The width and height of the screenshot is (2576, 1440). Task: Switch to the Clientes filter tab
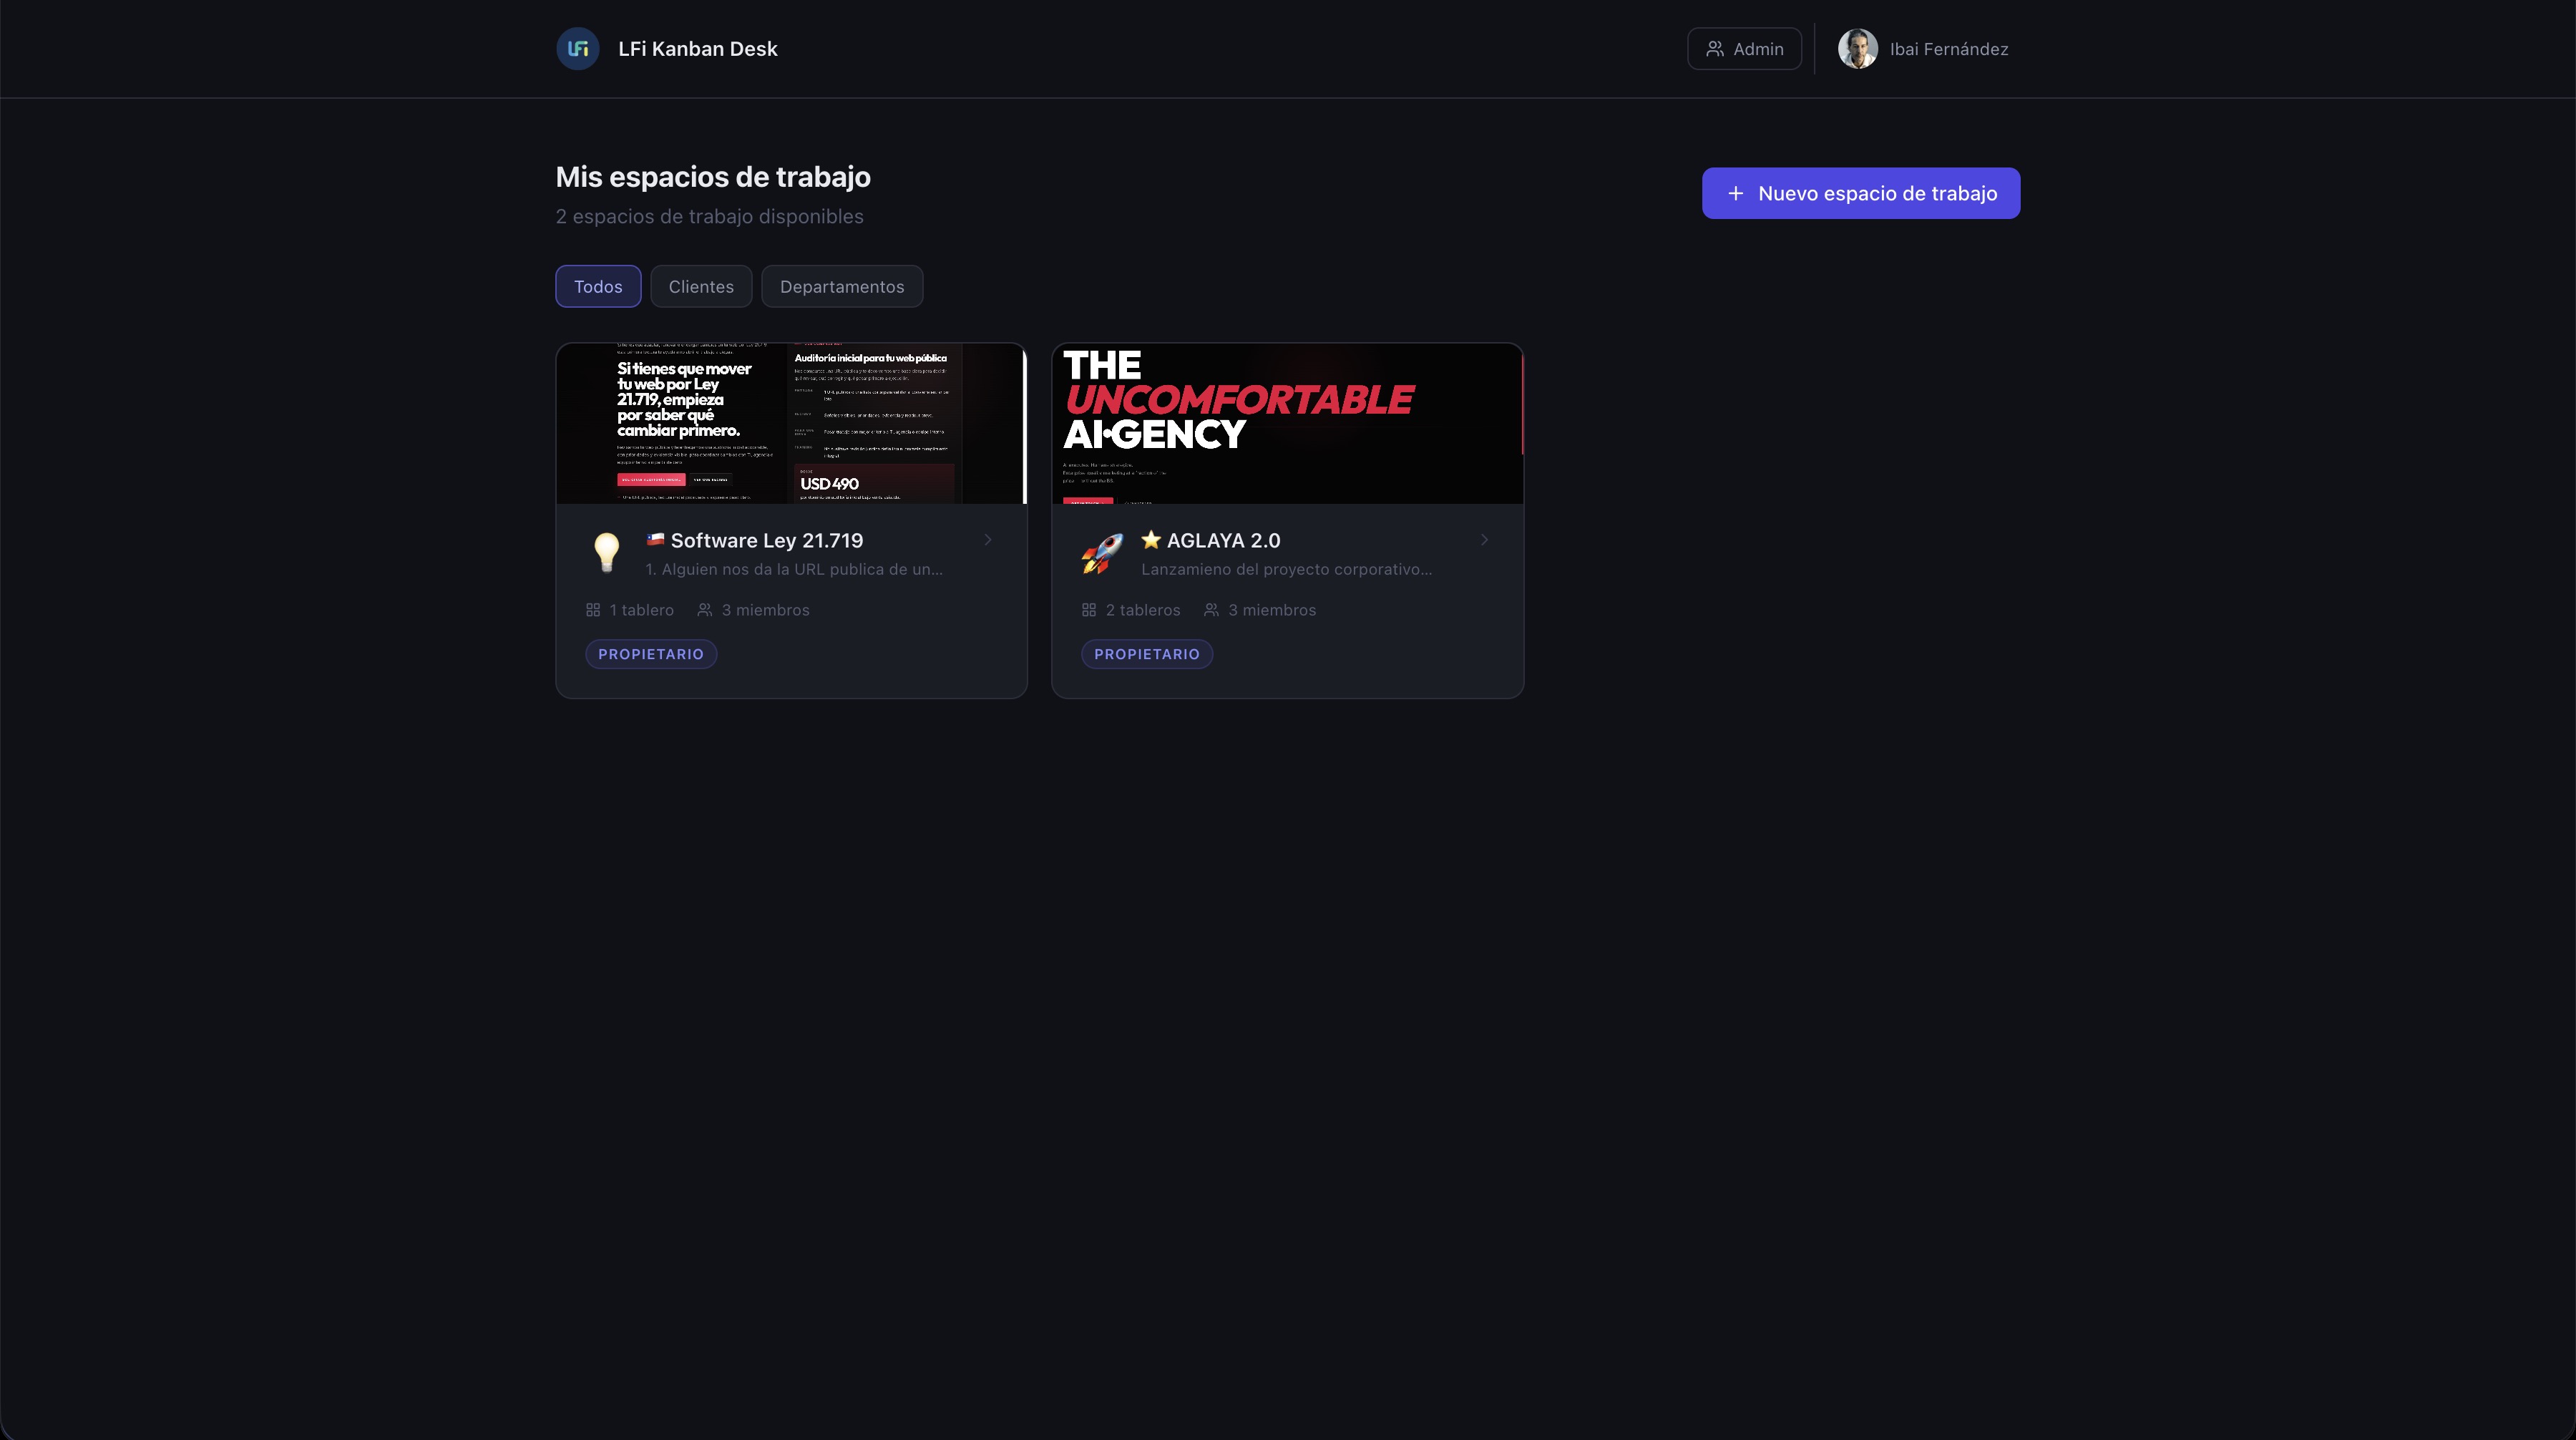(x=701, y=287)
